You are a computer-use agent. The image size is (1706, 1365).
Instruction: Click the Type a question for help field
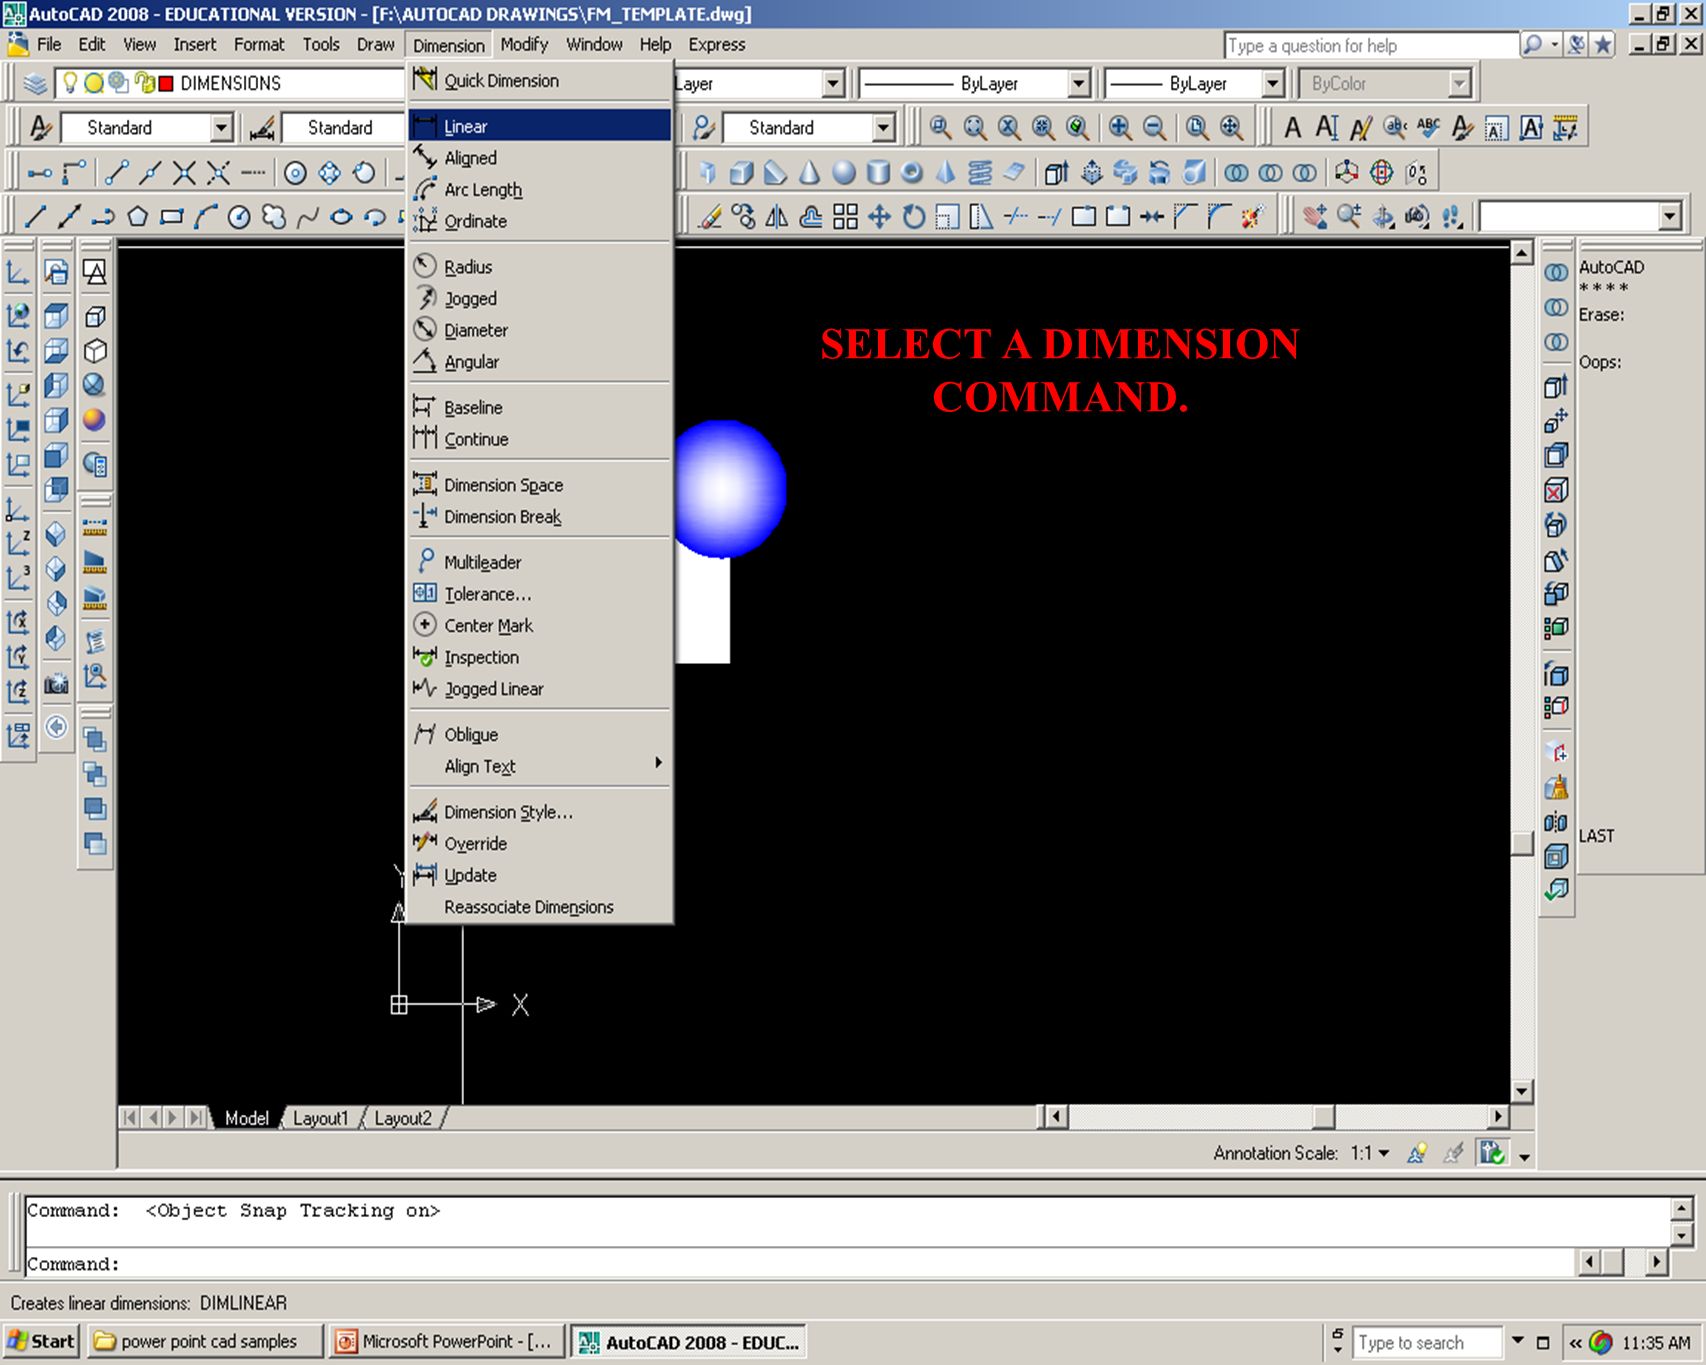click(x=1371, y=45)
